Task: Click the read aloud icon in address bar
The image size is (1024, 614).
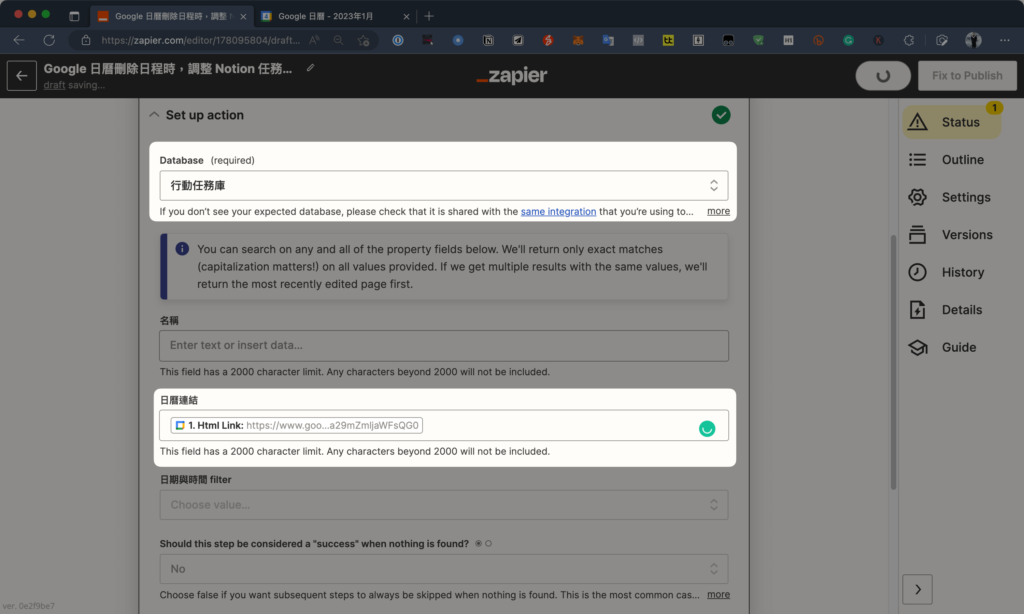Action: tap(315, 40)
